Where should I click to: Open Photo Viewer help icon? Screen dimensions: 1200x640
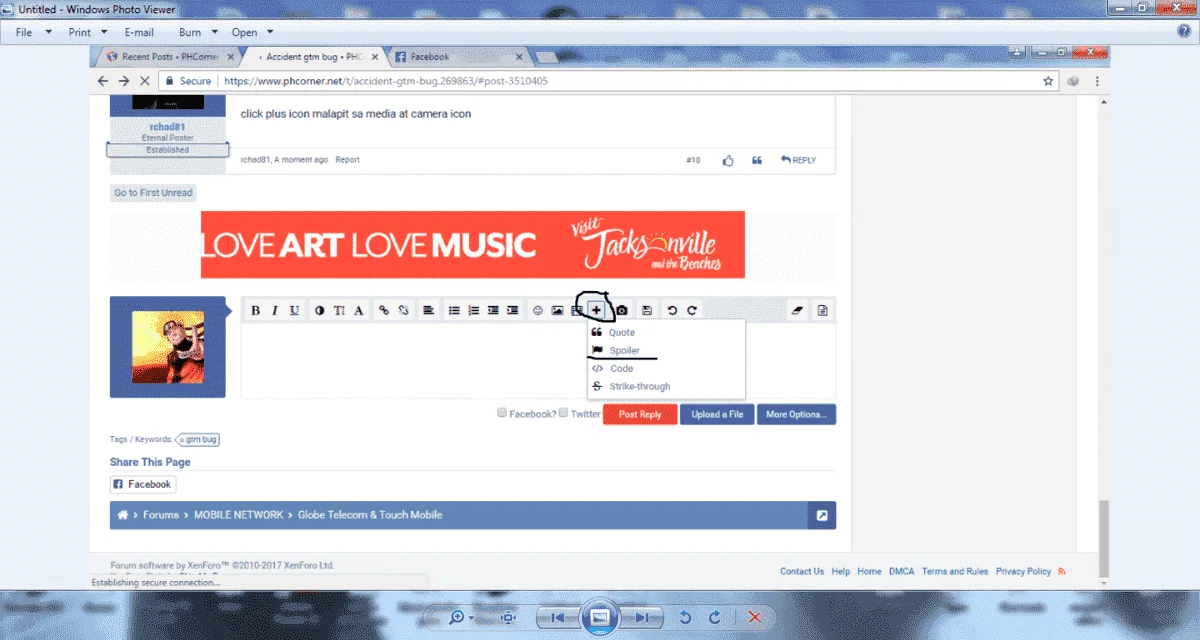(1183, 32)
